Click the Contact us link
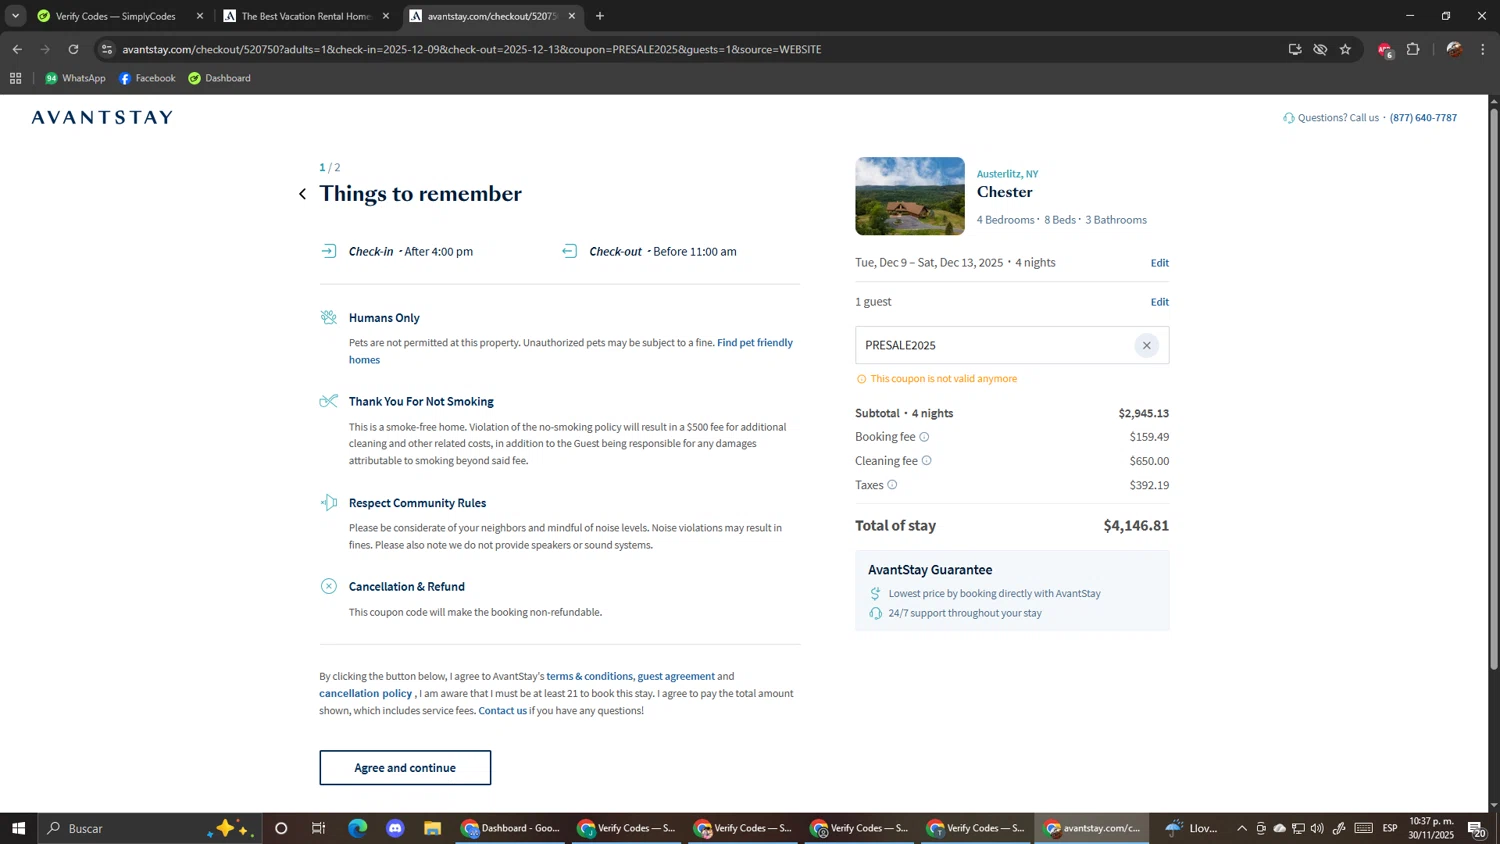This screenshot has height=844, width=1500. (502, 711)
